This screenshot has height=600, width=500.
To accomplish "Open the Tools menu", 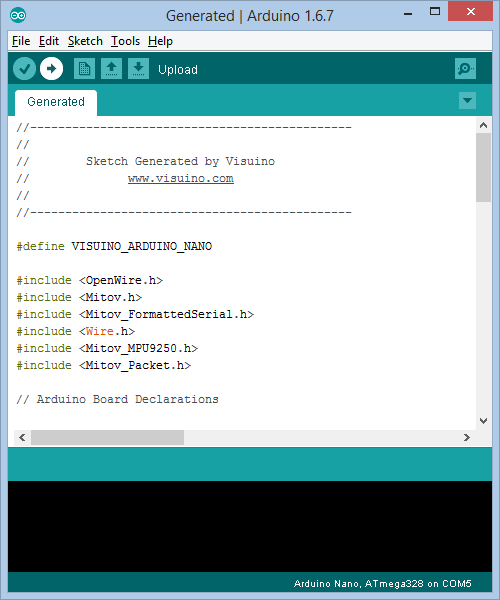I will click(x=125, y=41).
